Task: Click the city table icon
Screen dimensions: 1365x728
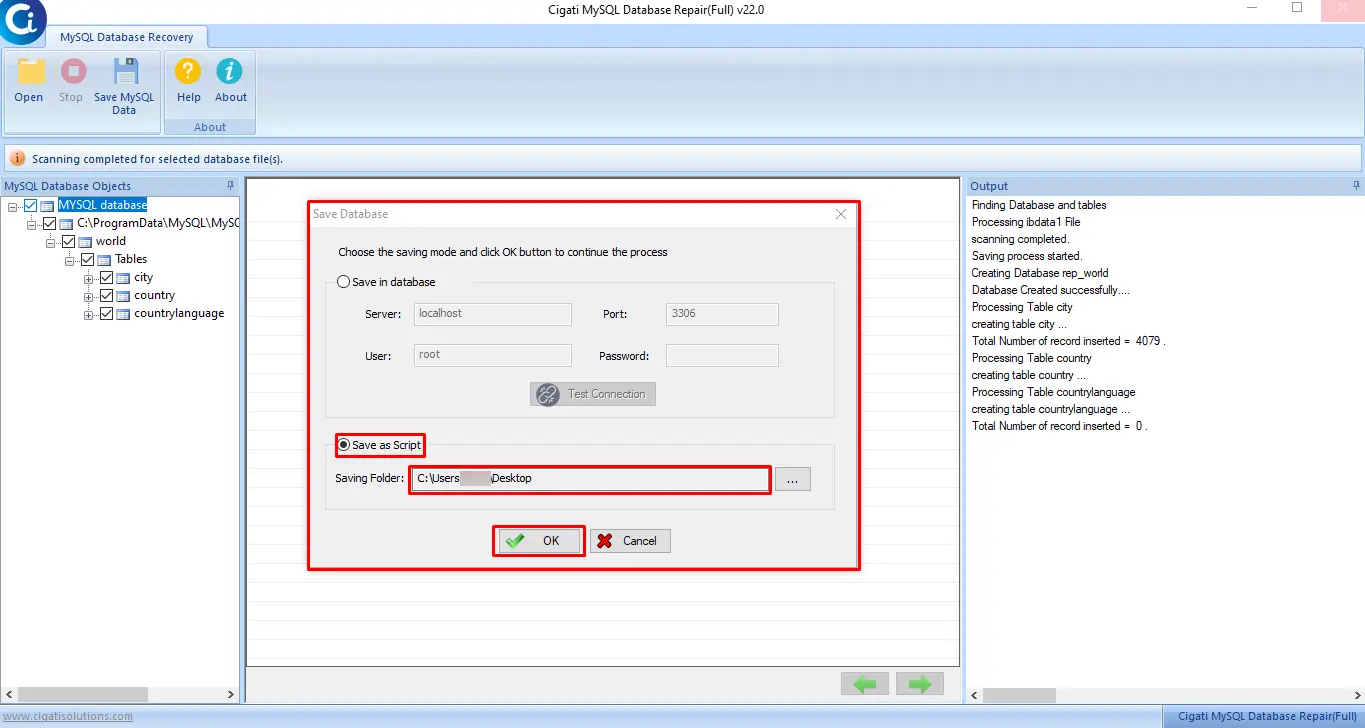Action: click(123, 278)
